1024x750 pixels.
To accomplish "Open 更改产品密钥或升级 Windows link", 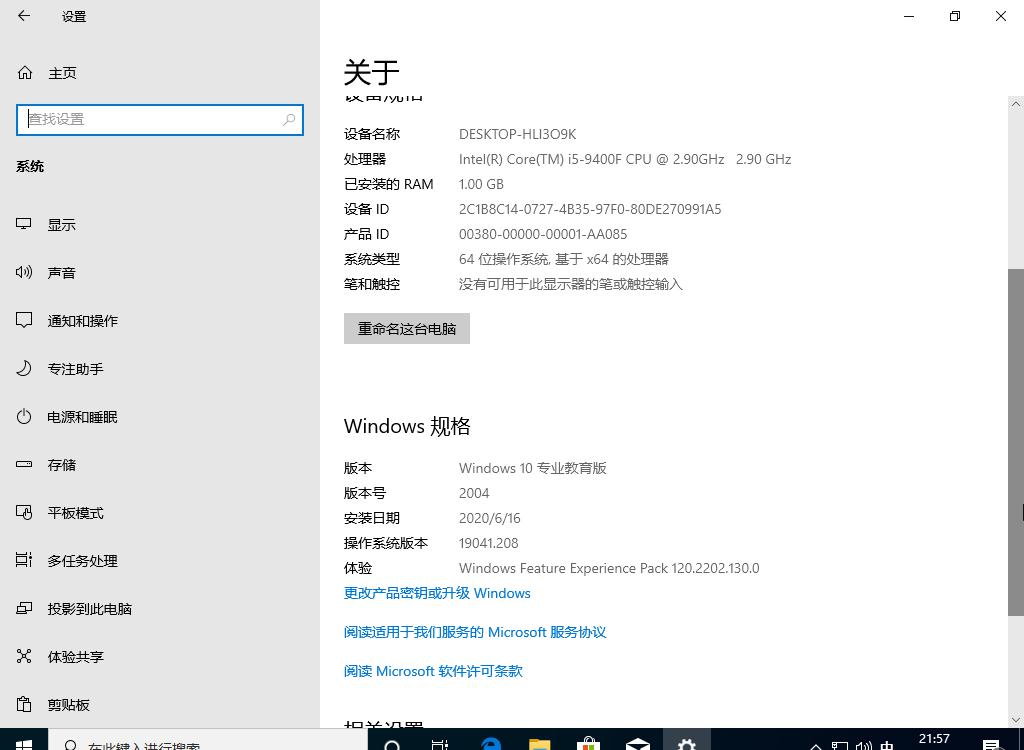I will 437,593.
